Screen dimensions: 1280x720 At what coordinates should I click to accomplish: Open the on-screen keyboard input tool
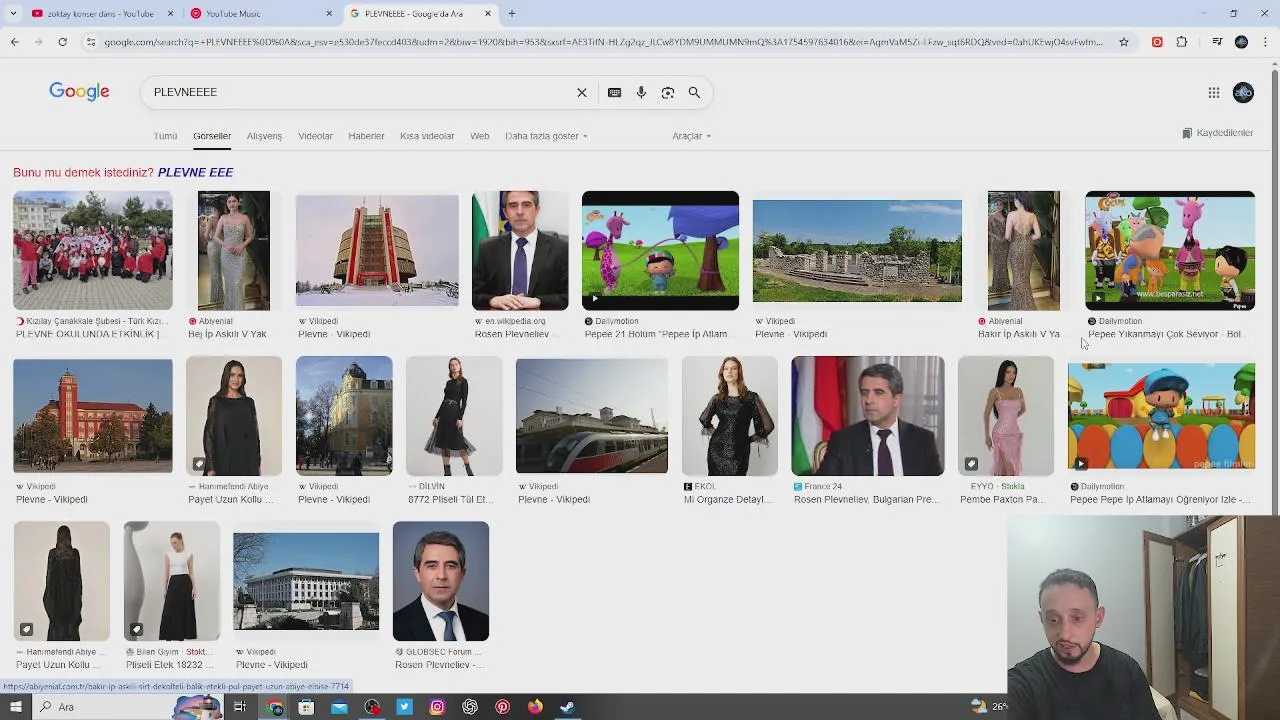614,92
